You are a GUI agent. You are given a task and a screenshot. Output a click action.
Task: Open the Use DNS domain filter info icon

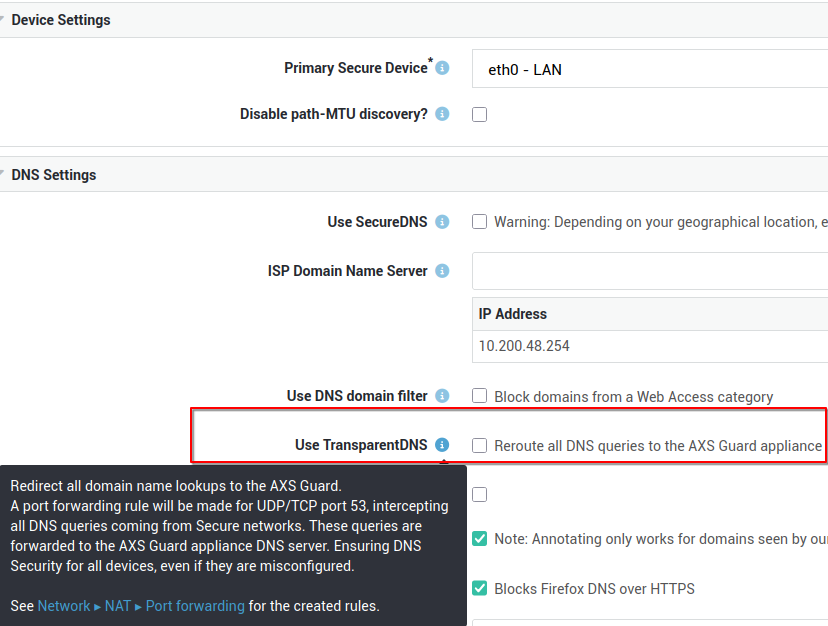[x=442, y=396]
